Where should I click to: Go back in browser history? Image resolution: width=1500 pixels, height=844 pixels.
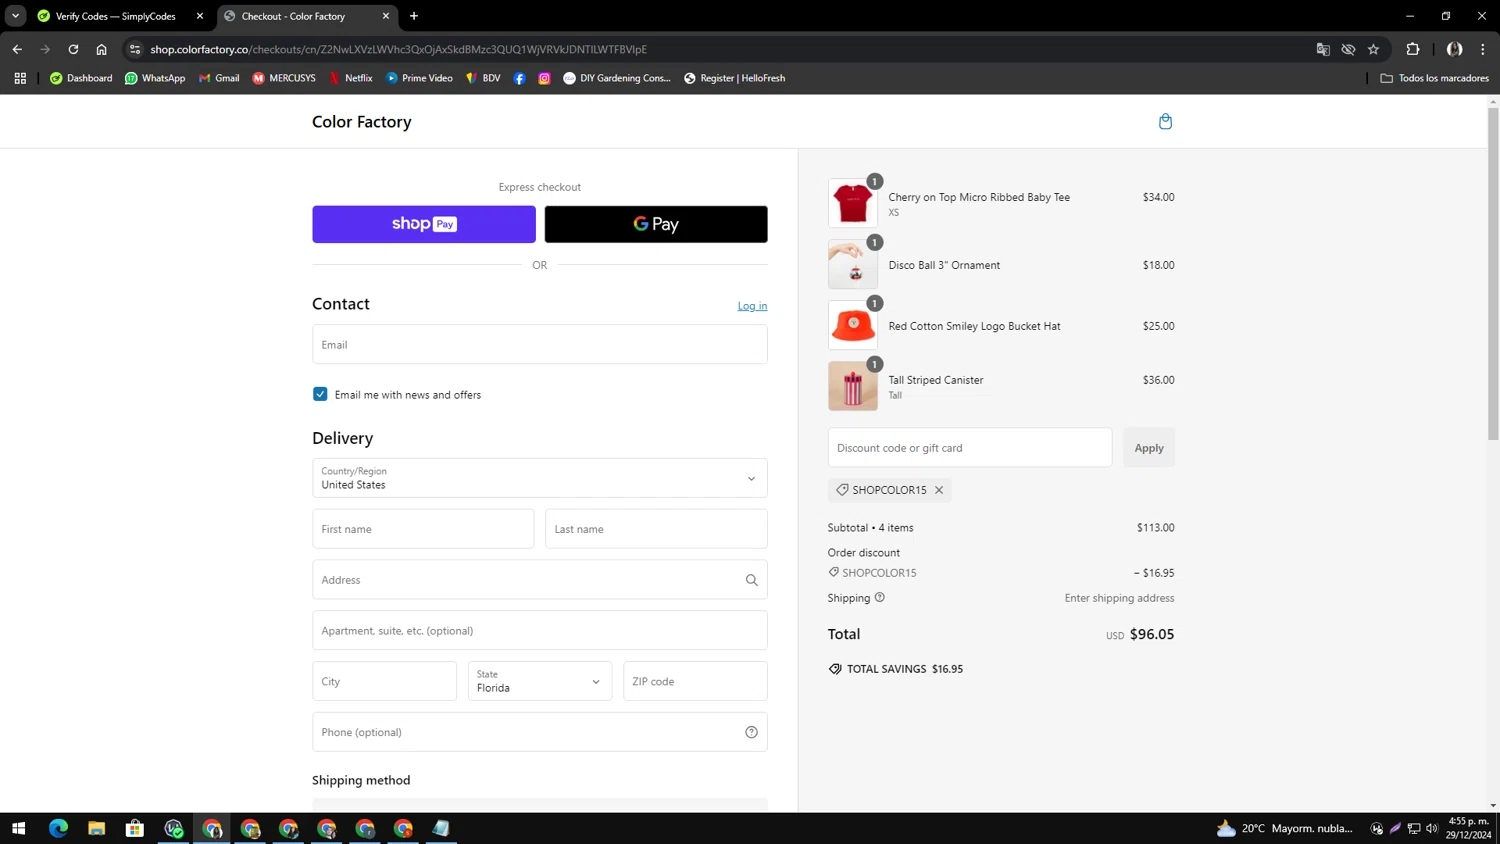click(x=17, y=49)
